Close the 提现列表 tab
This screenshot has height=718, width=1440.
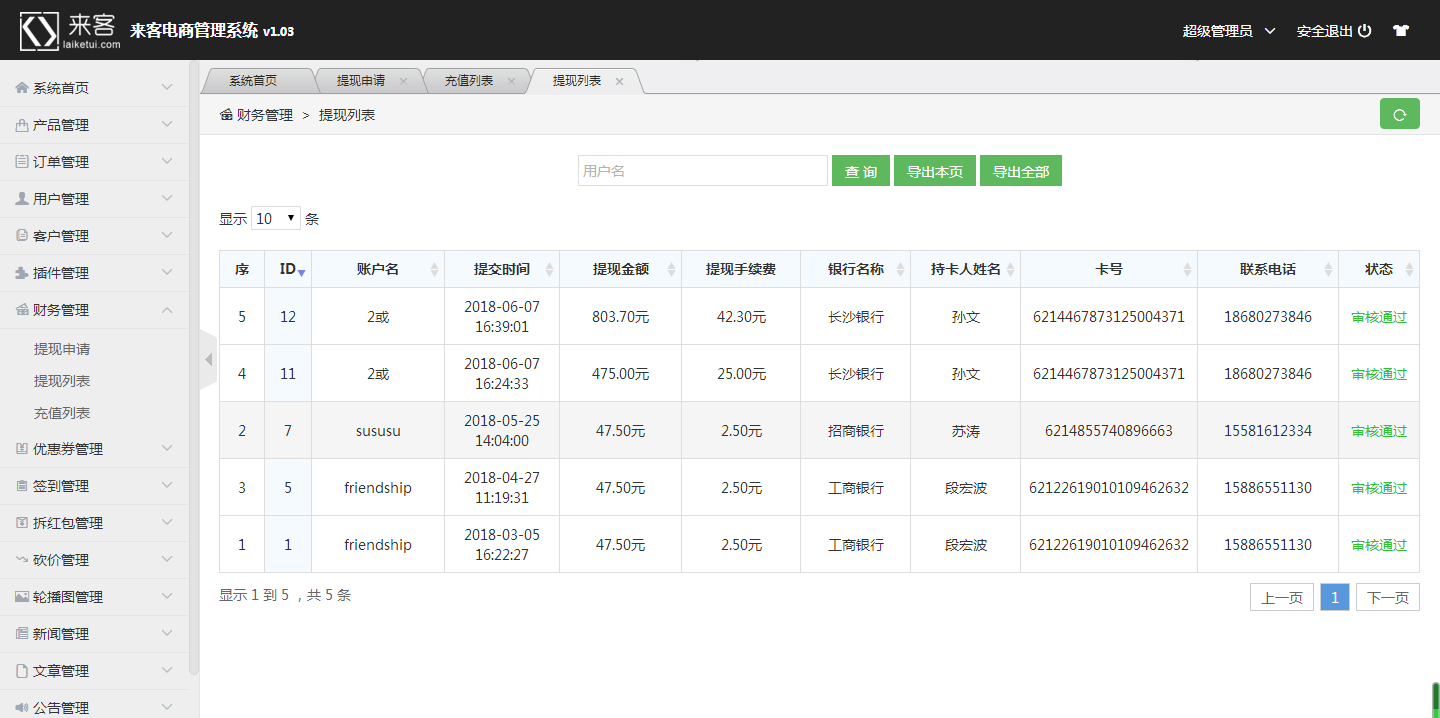pyautogui.click(x=619, y=81)
